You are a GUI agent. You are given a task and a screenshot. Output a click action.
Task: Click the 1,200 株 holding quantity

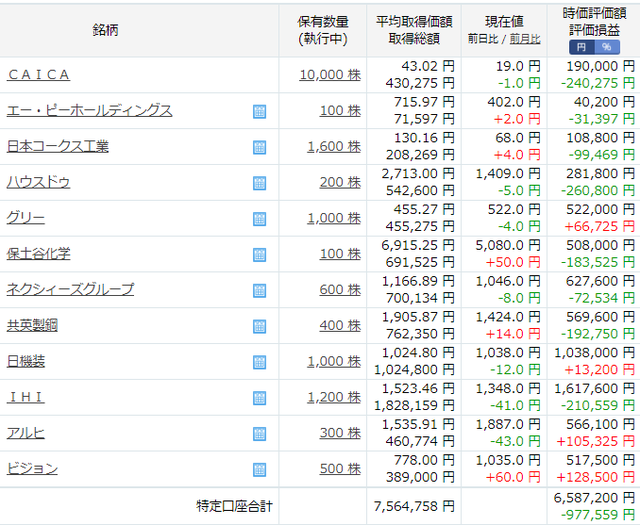(x=334, y=397)
